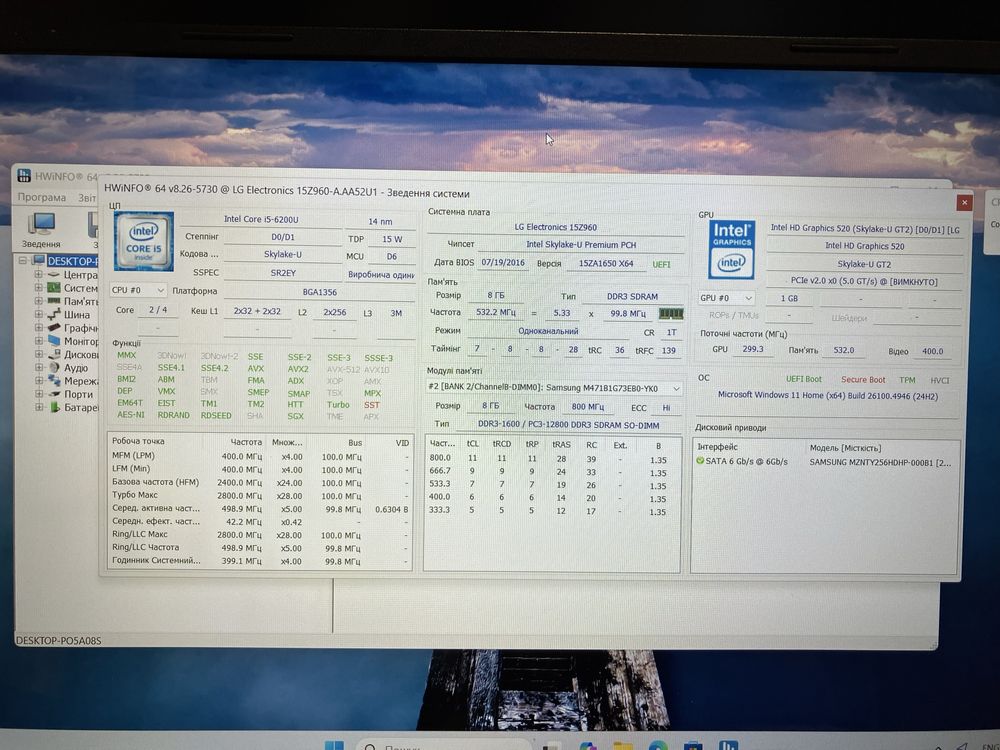Click the battery icon beside Батарея tree item

point(54,407)
